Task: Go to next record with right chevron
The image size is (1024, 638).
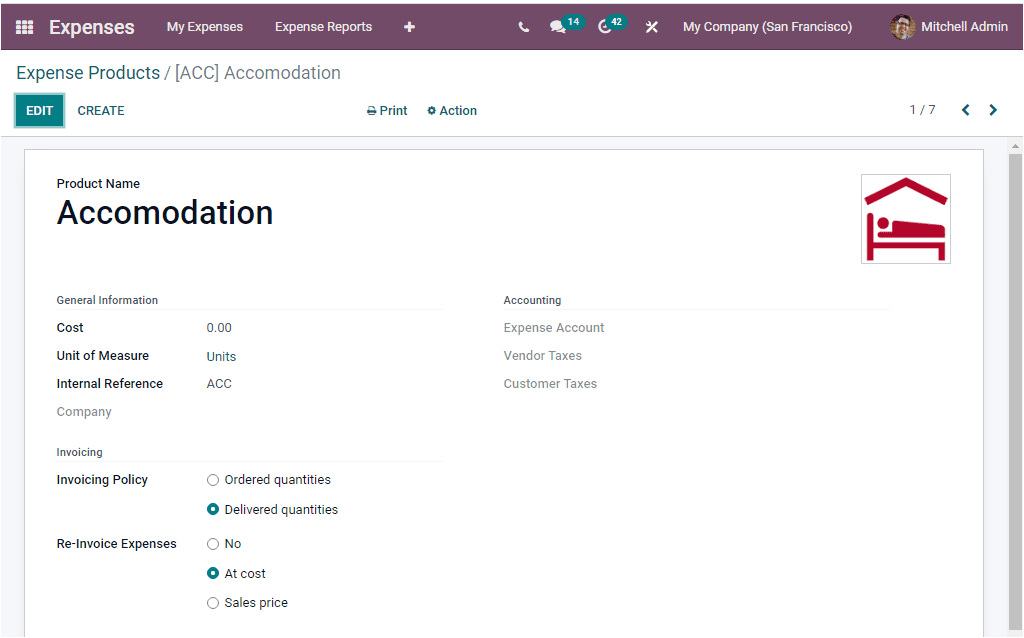Action: point(993,110)
